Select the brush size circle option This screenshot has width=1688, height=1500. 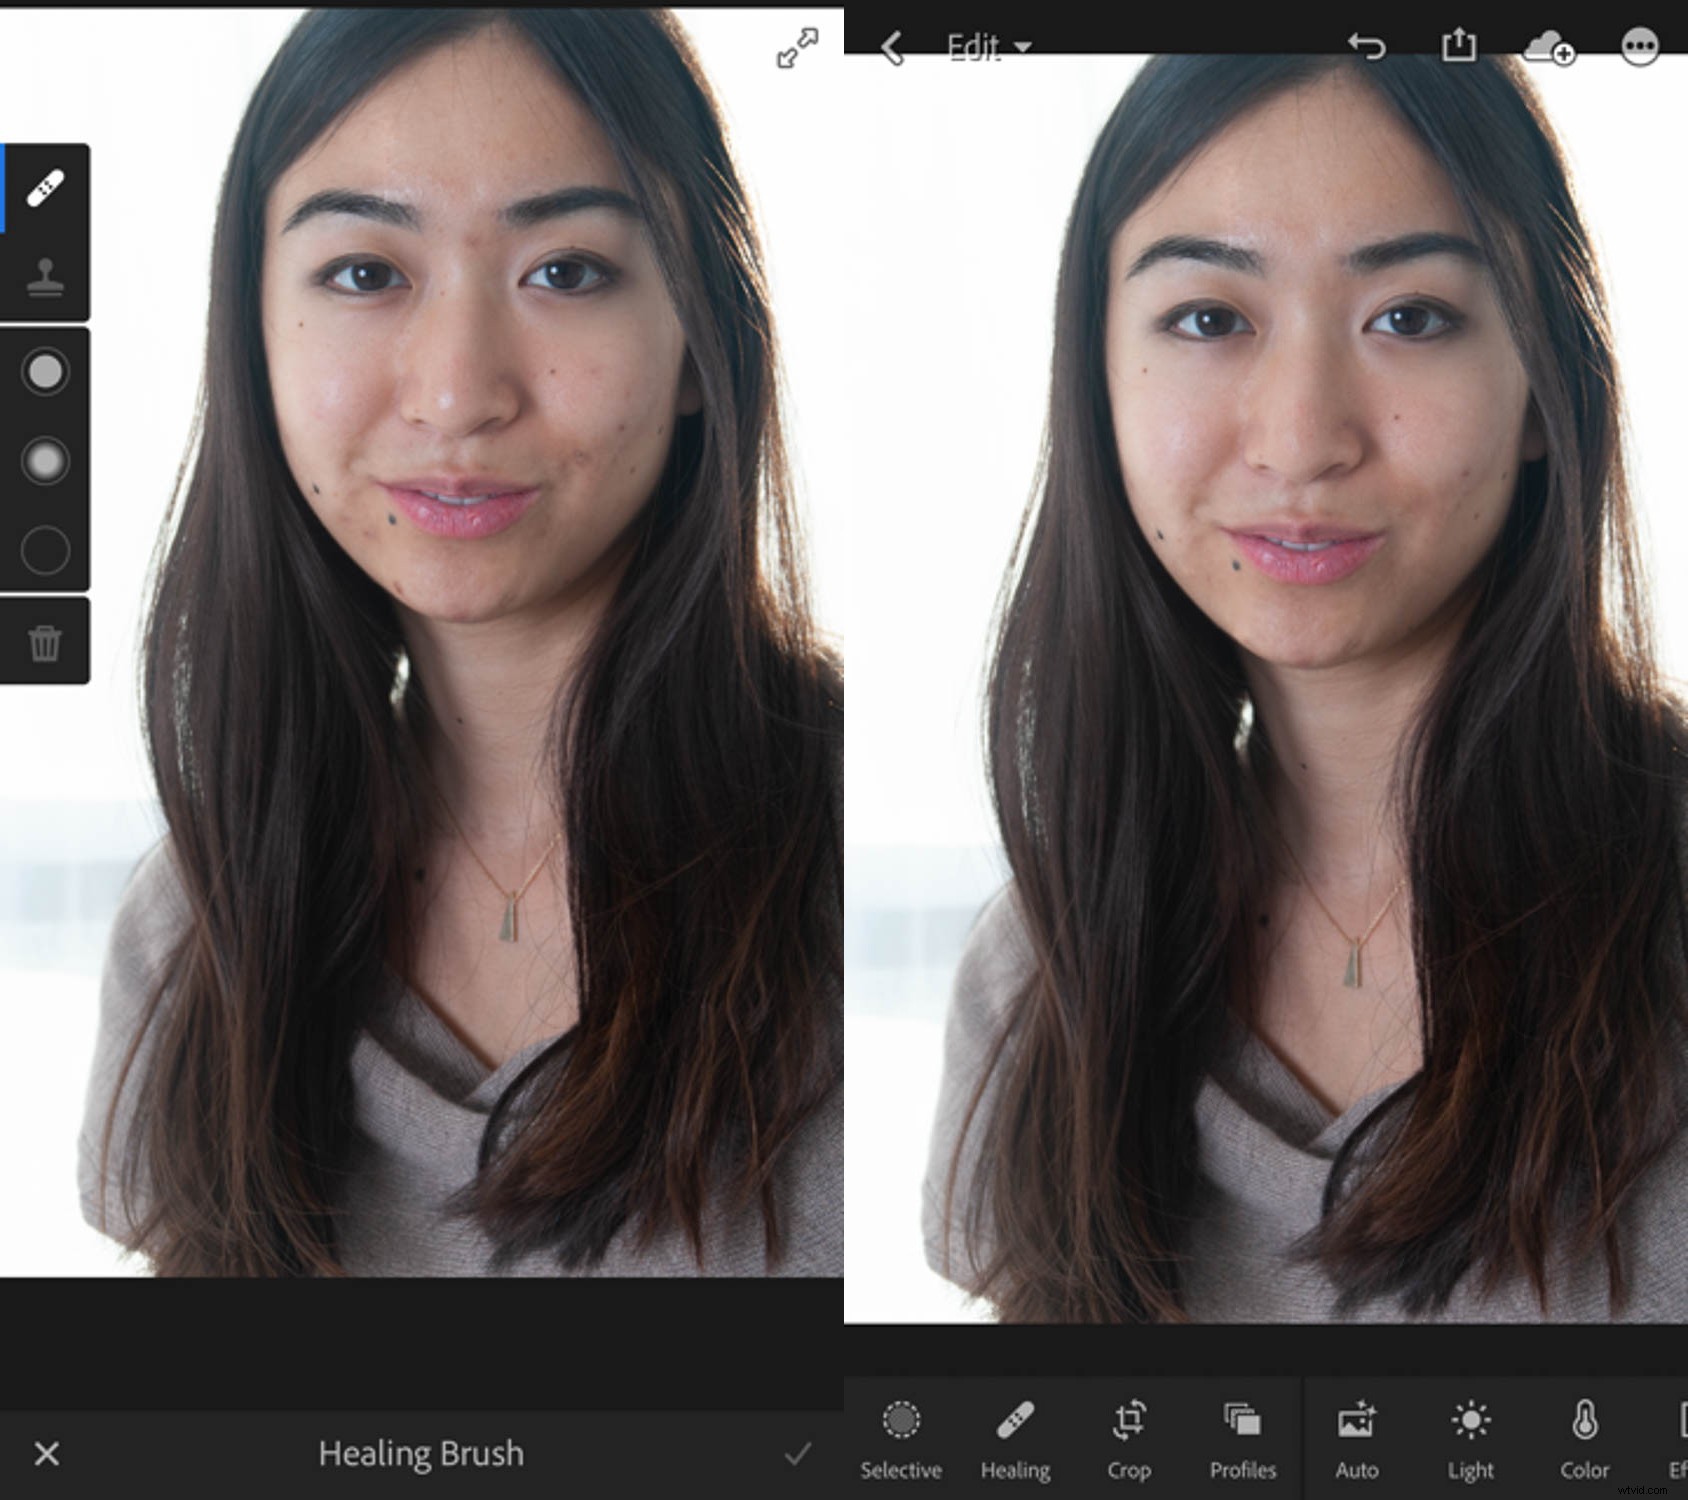(x=44, y=371)
